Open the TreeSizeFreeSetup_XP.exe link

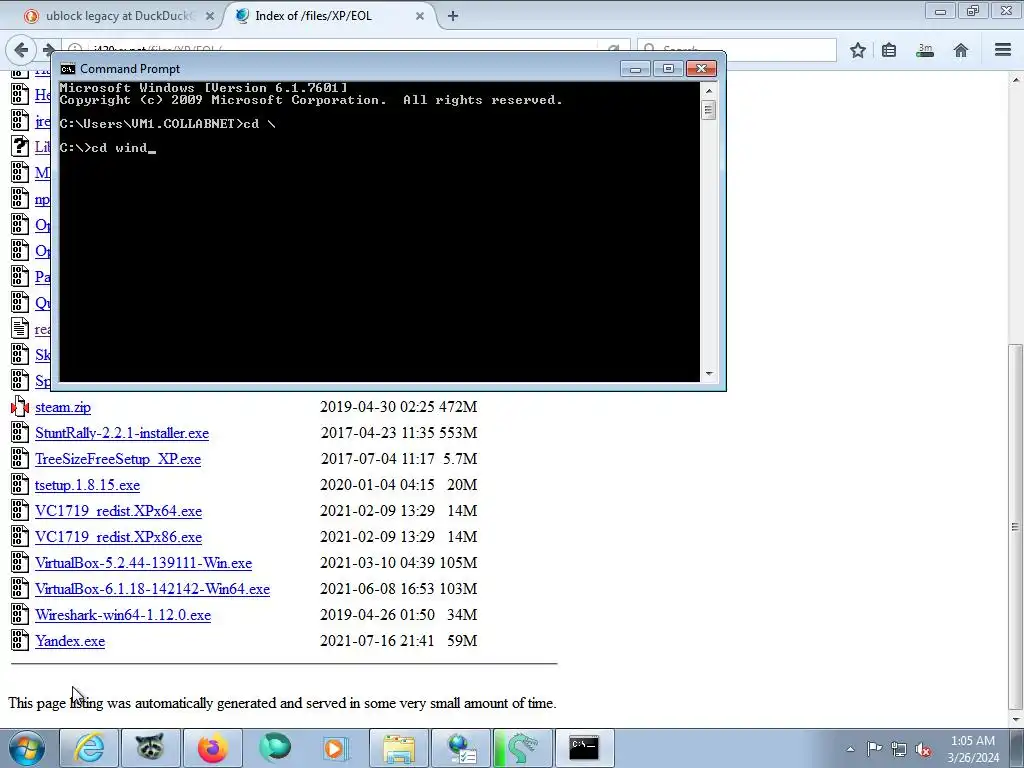pos(118,459)
